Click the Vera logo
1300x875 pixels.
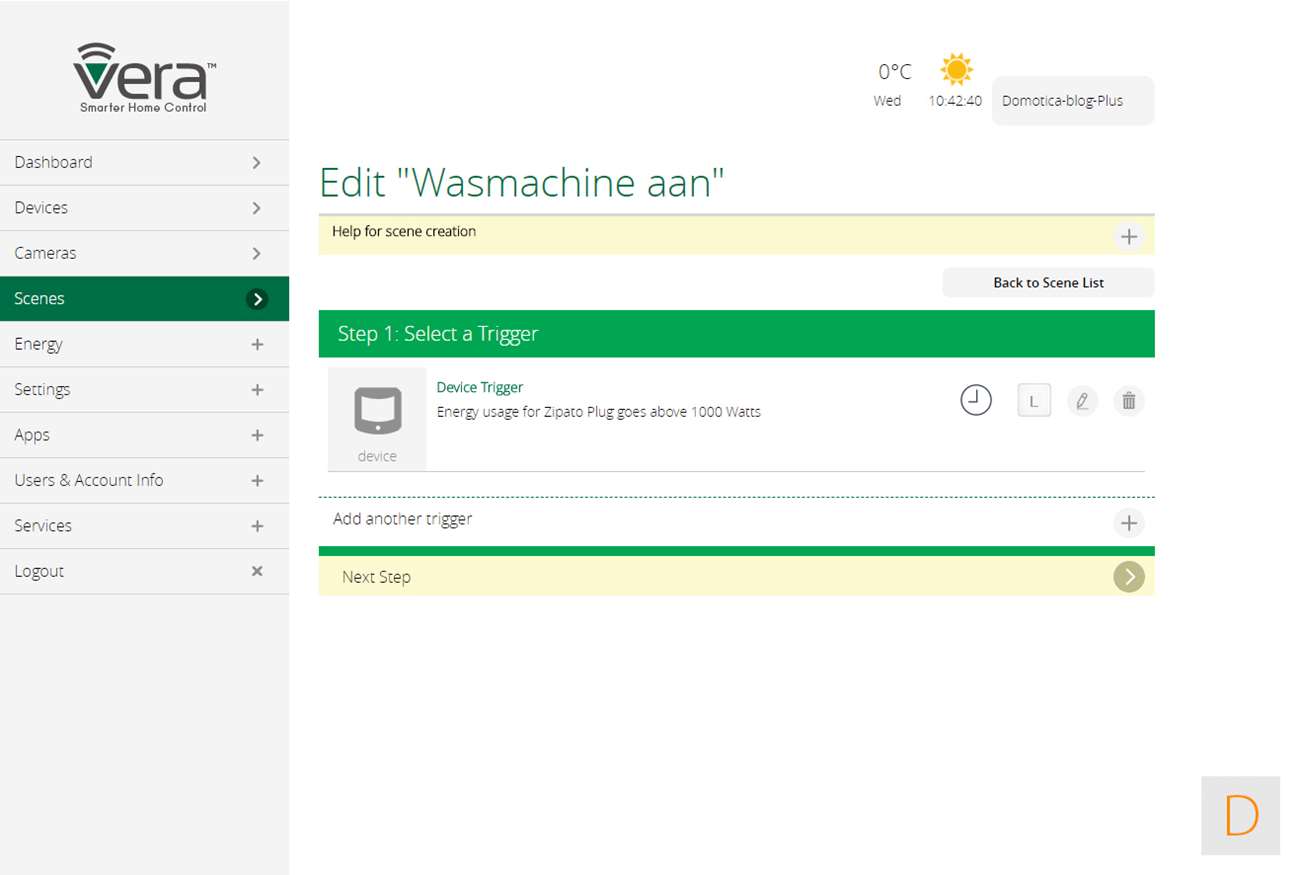tap(144, 78)
